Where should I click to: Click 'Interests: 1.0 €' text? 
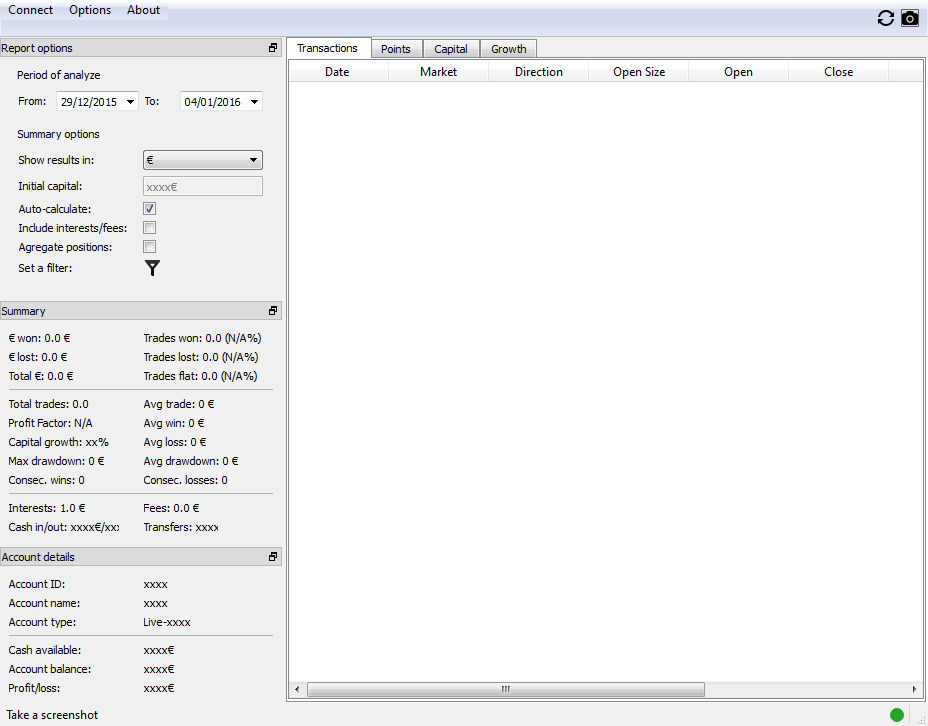[47, 508]
